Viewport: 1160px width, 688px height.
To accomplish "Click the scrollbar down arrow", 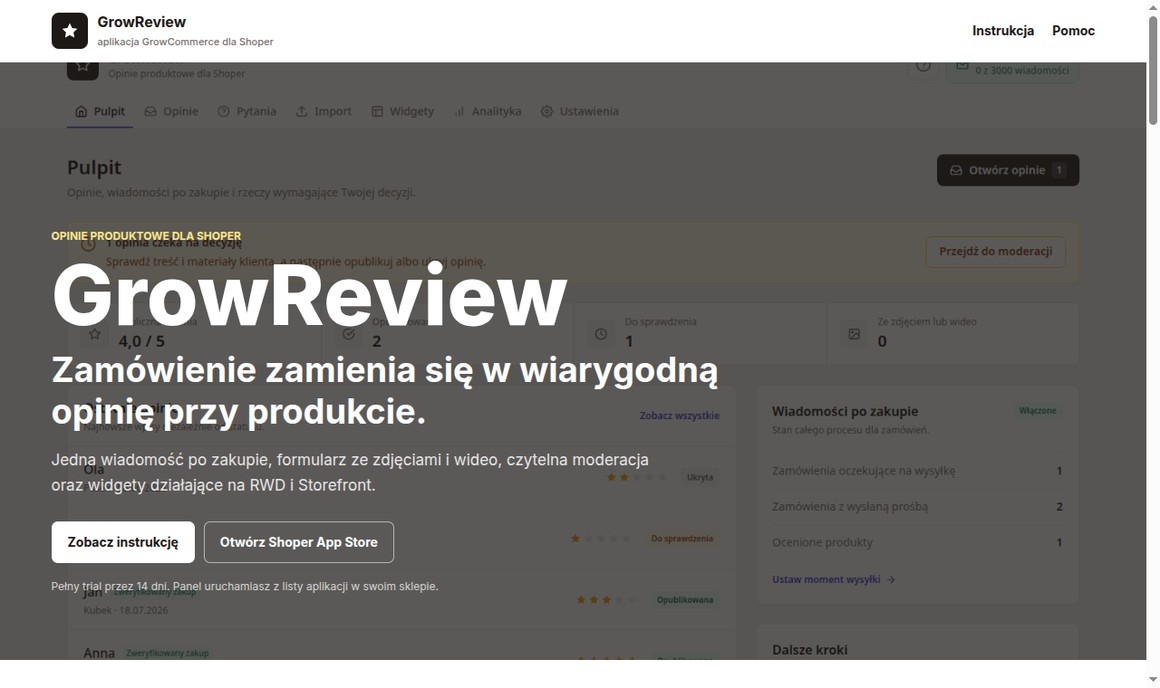I will [1153, 679].
